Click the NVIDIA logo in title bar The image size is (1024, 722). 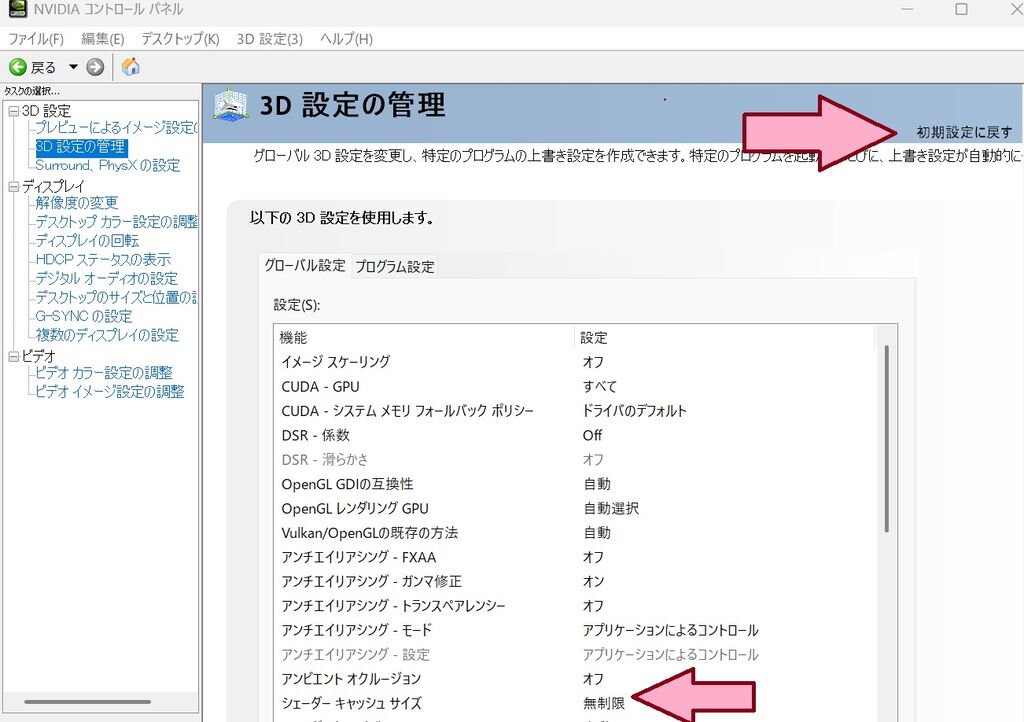(17, 8)
